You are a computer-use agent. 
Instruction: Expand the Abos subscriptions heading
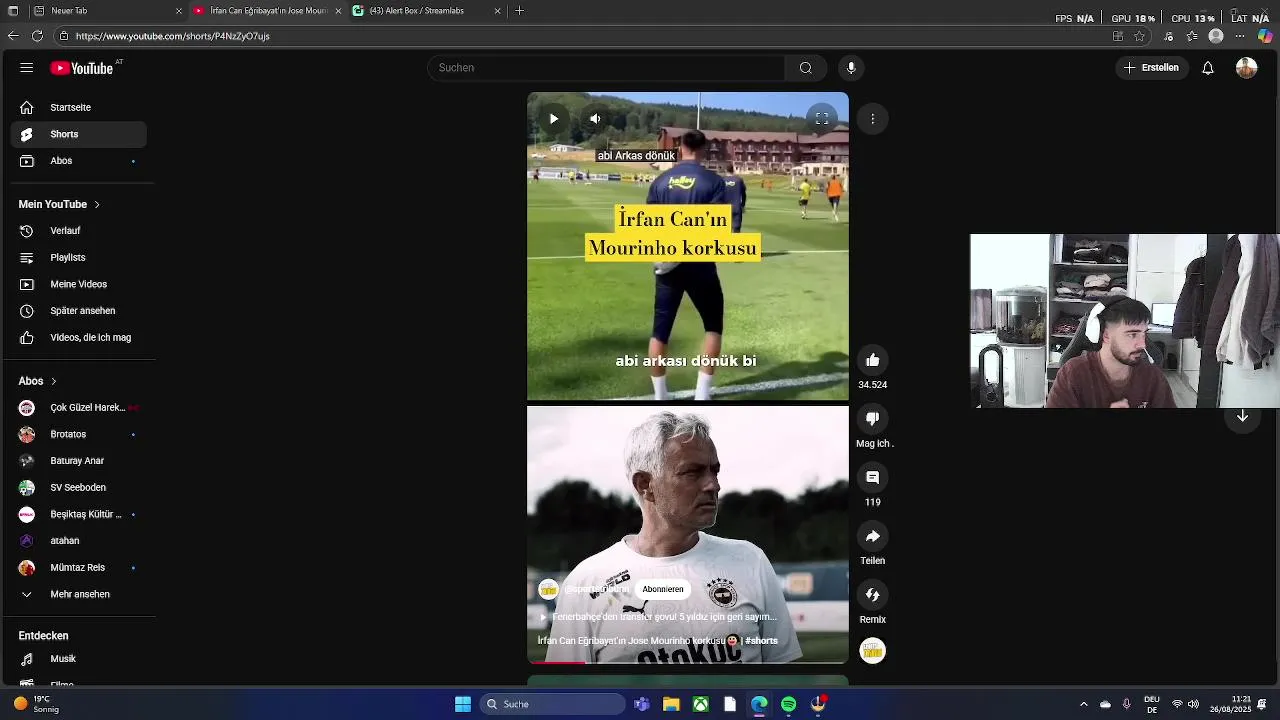(38, 381)
